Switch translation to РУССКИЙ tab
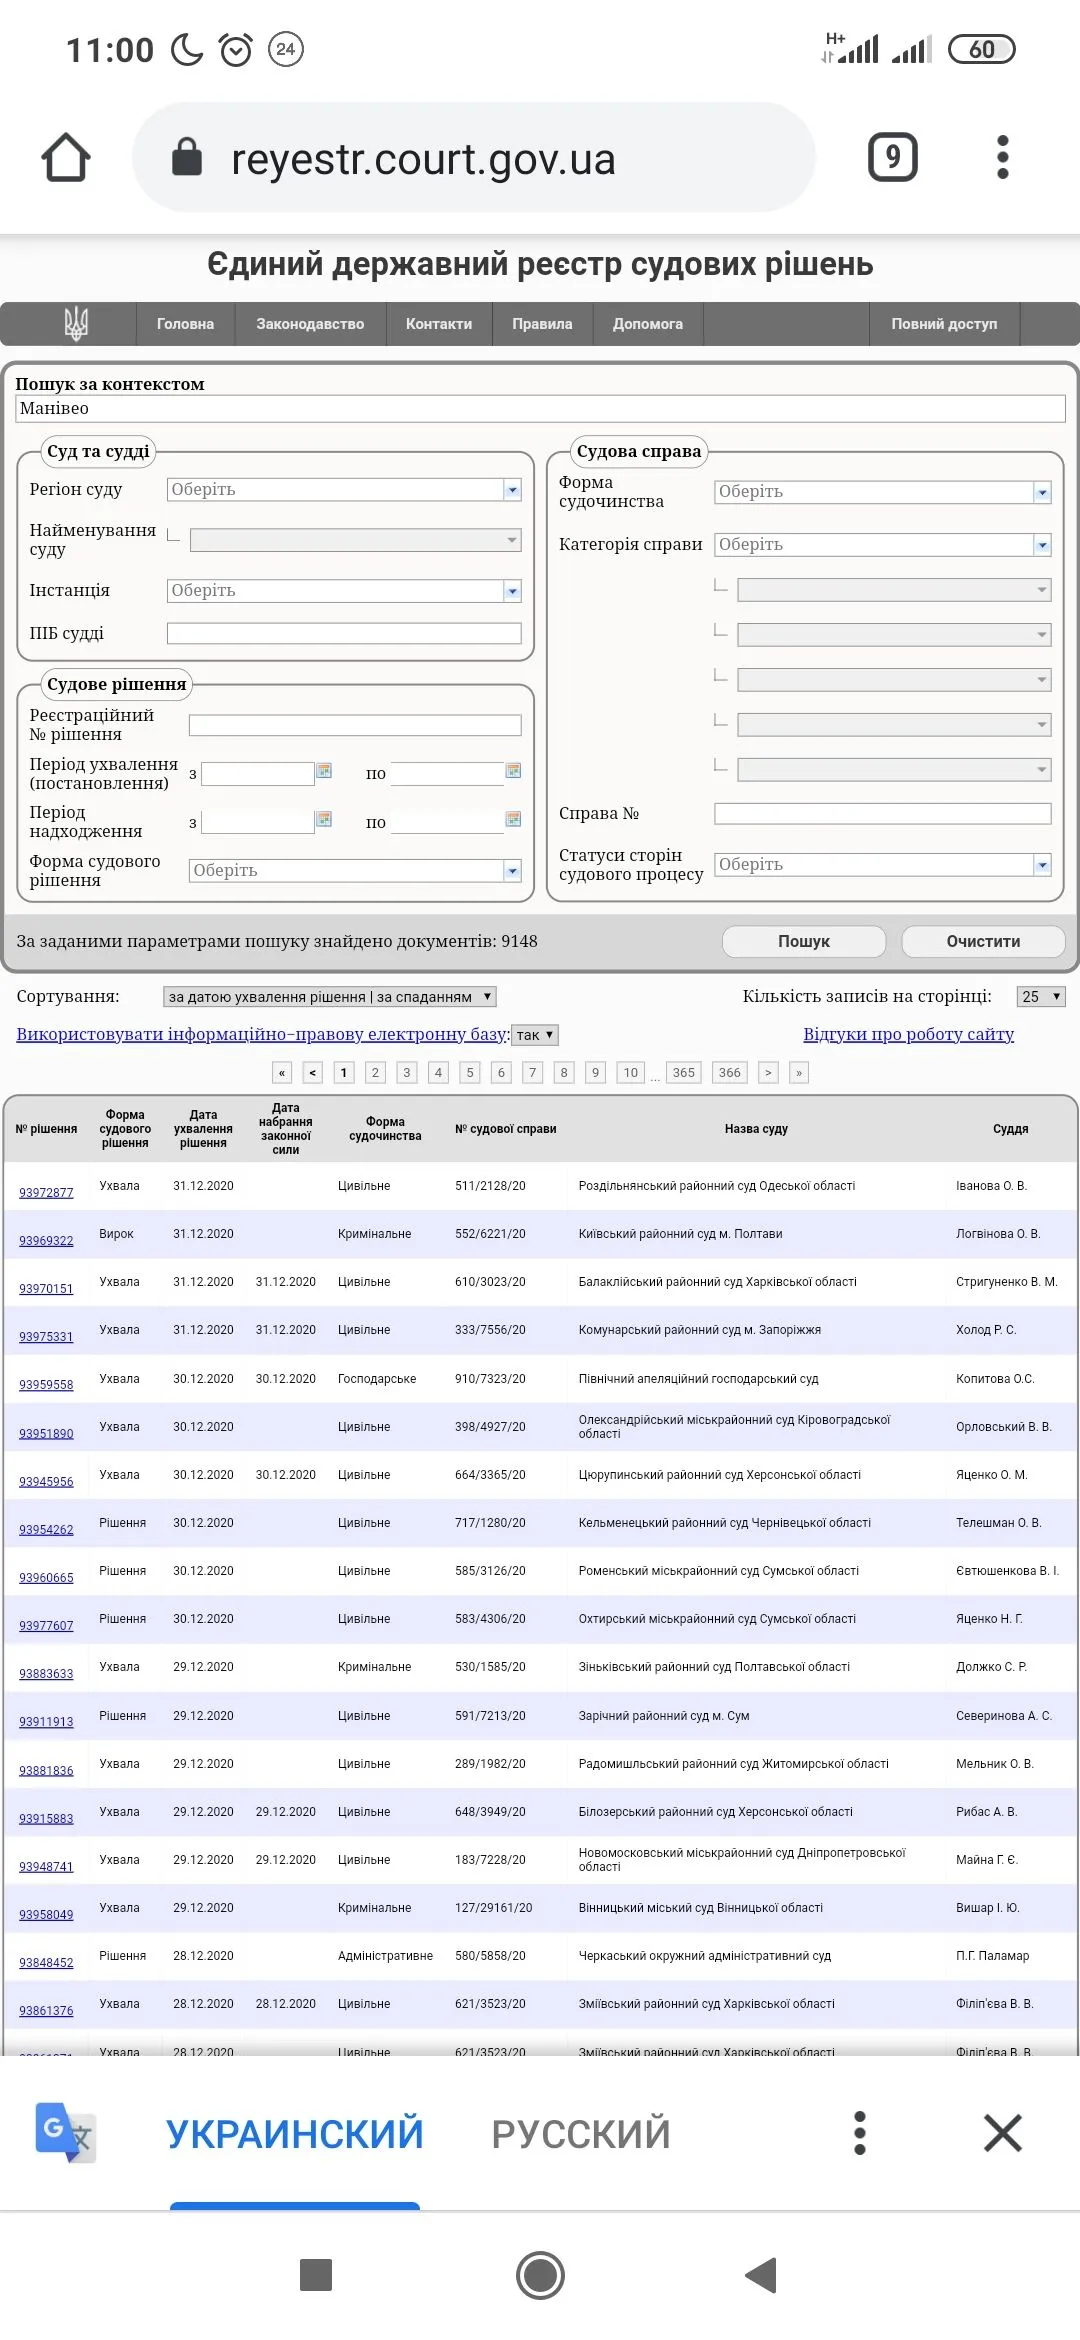Viewport: 1080px width, 2340px height. point(580,2133)
